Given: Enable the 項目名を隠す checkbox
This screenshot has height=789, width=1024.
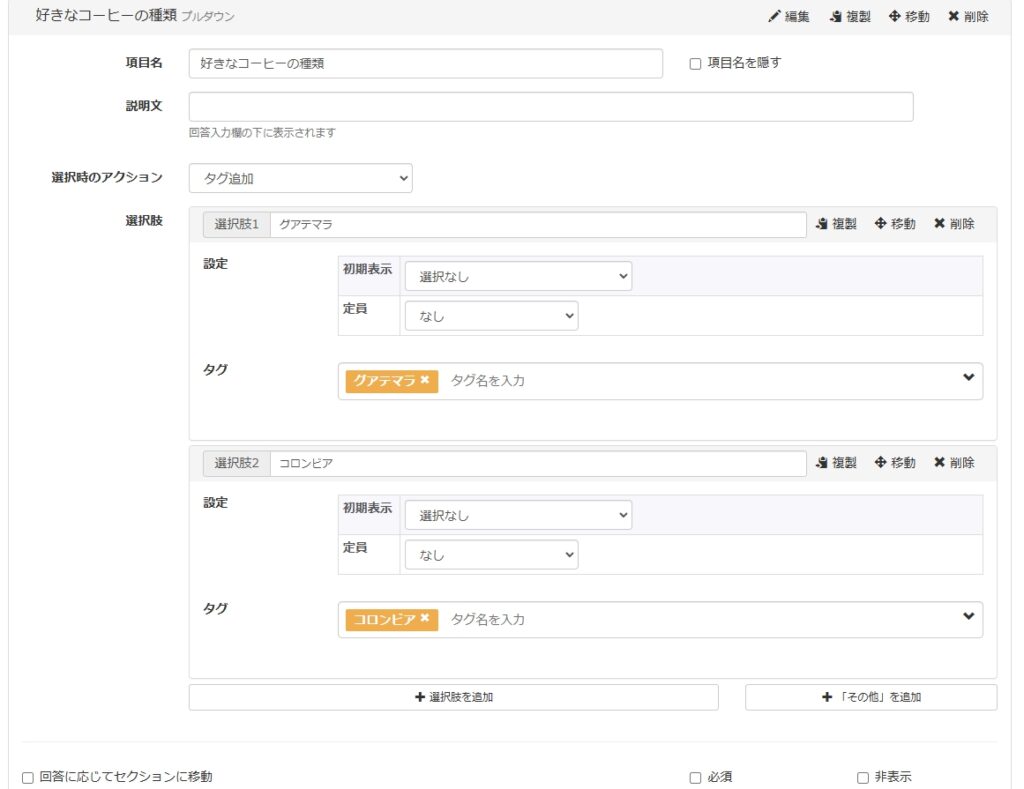Looking at the screenshot, I should click(695, 63).
